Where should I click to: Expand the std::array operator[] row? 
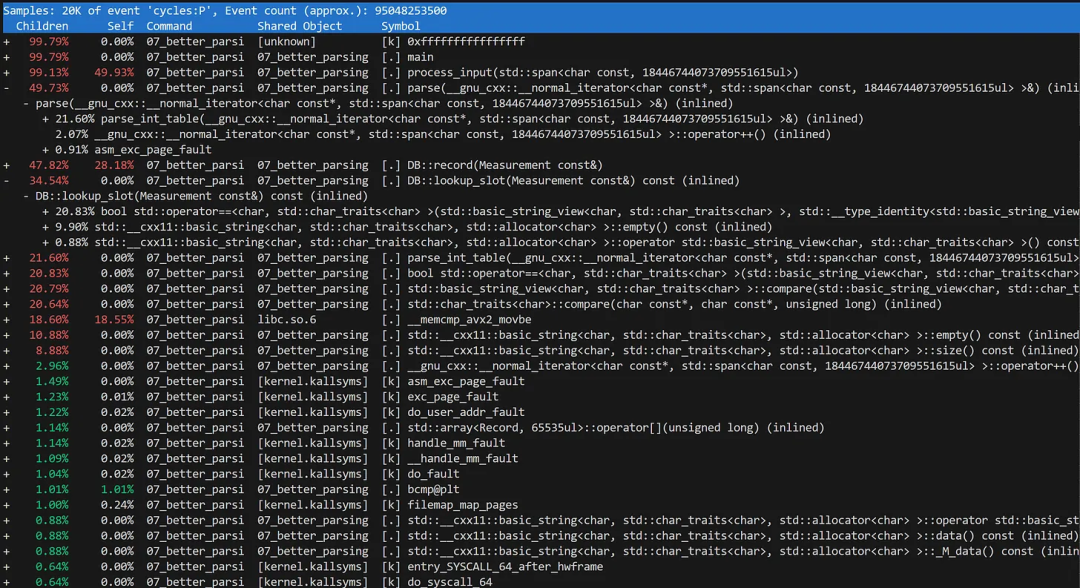6,428
